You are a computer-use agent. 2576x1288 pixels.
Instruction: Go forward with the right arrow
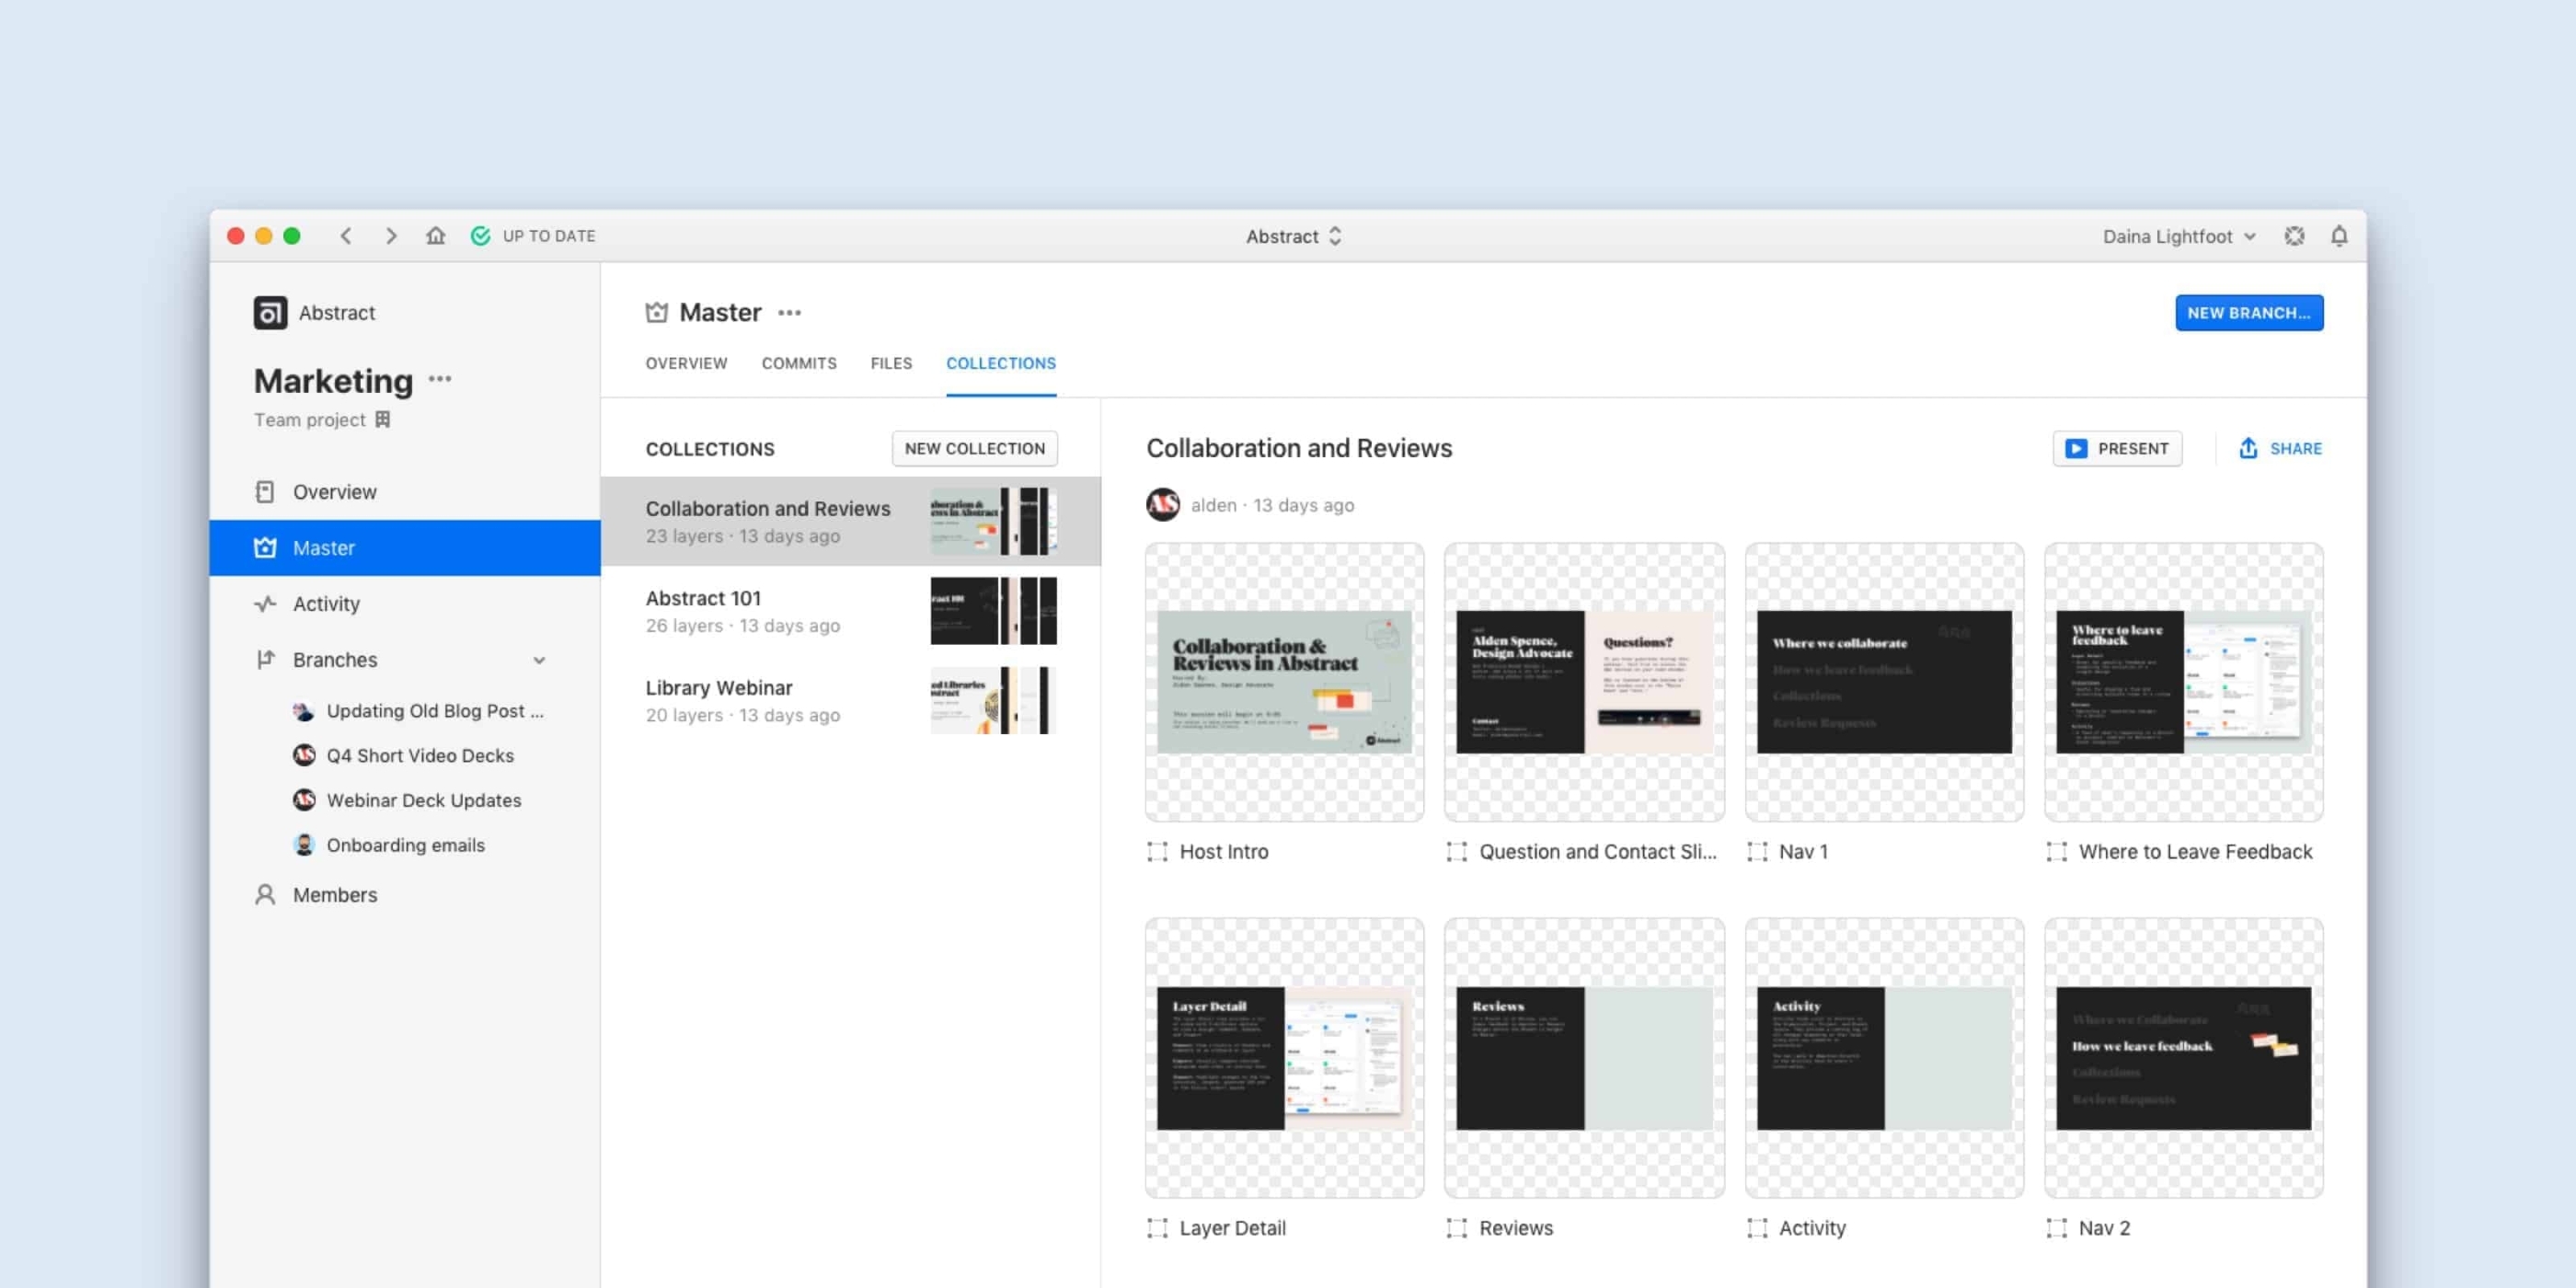(x=391, y=236)
